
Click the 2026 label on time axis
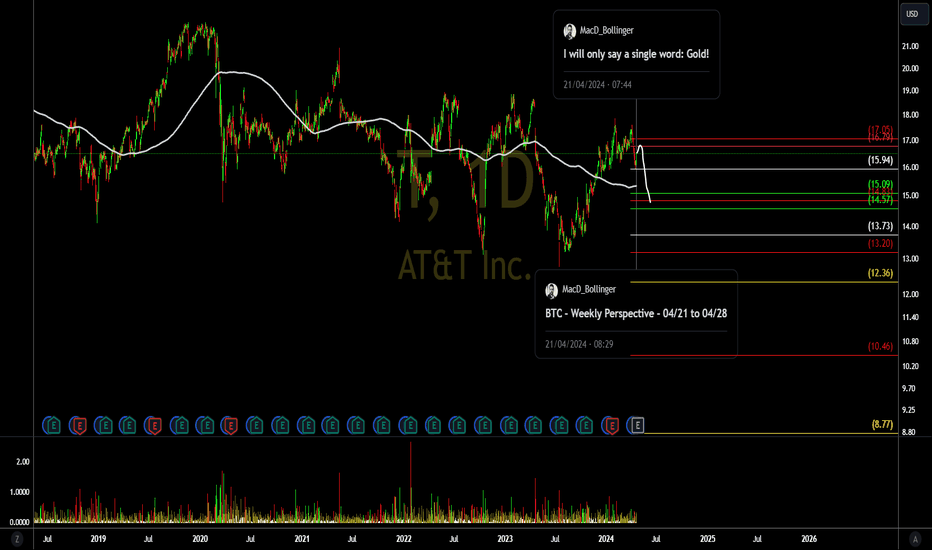[x=809, y=539]
